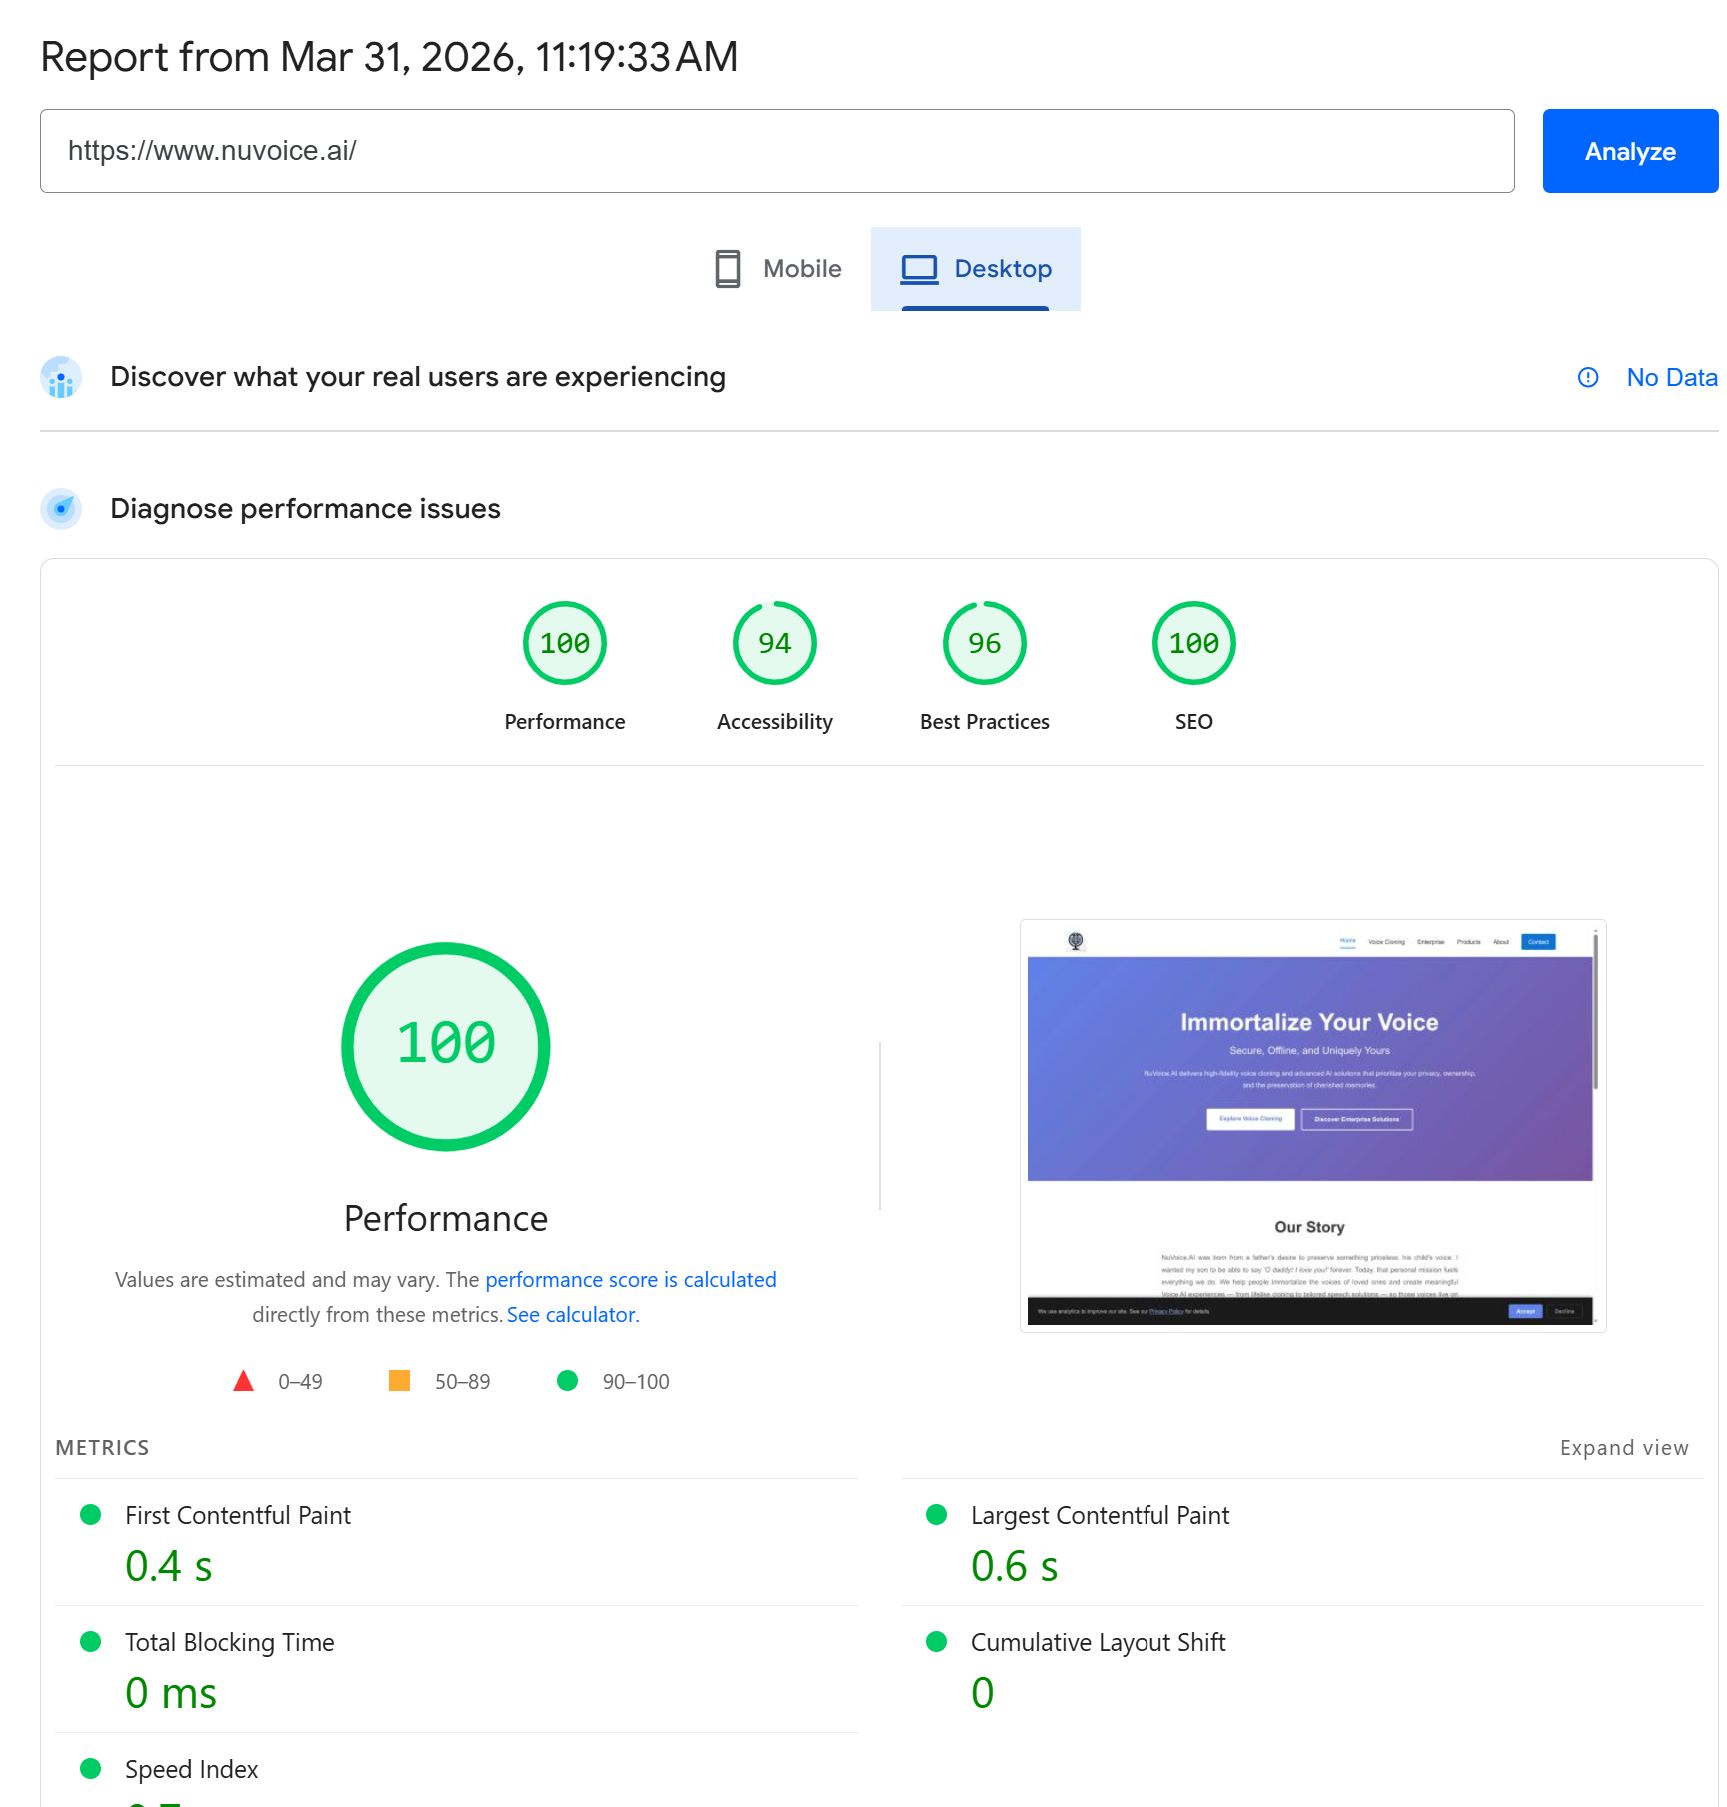Jump to Accessibility score gauge 94
The image size is (1727, 1807).
775,644
